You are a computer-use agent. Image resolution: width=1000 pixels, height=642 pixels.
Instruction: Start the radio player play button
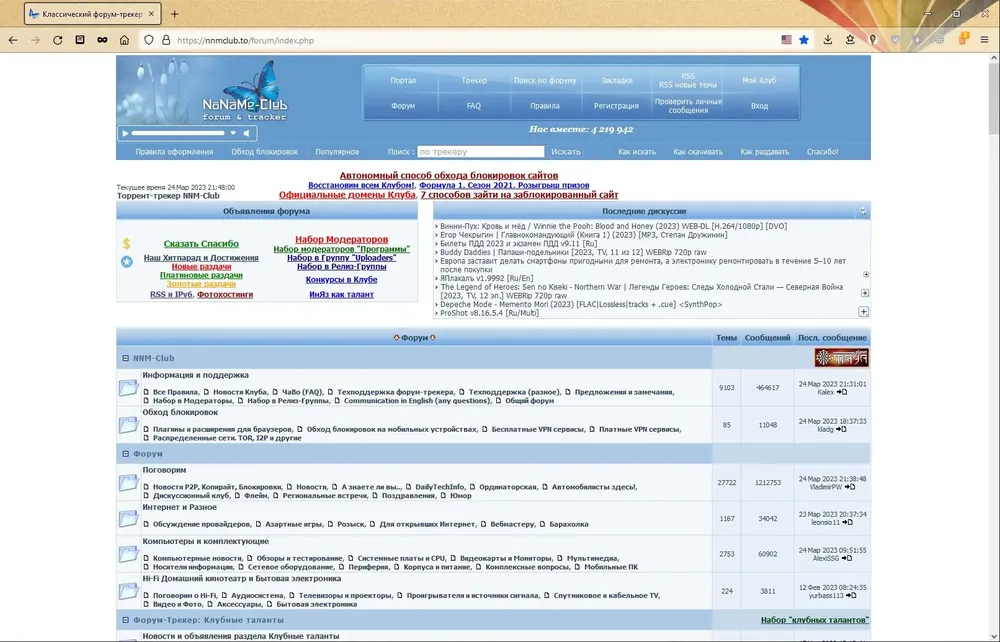[x=125, y=133]
